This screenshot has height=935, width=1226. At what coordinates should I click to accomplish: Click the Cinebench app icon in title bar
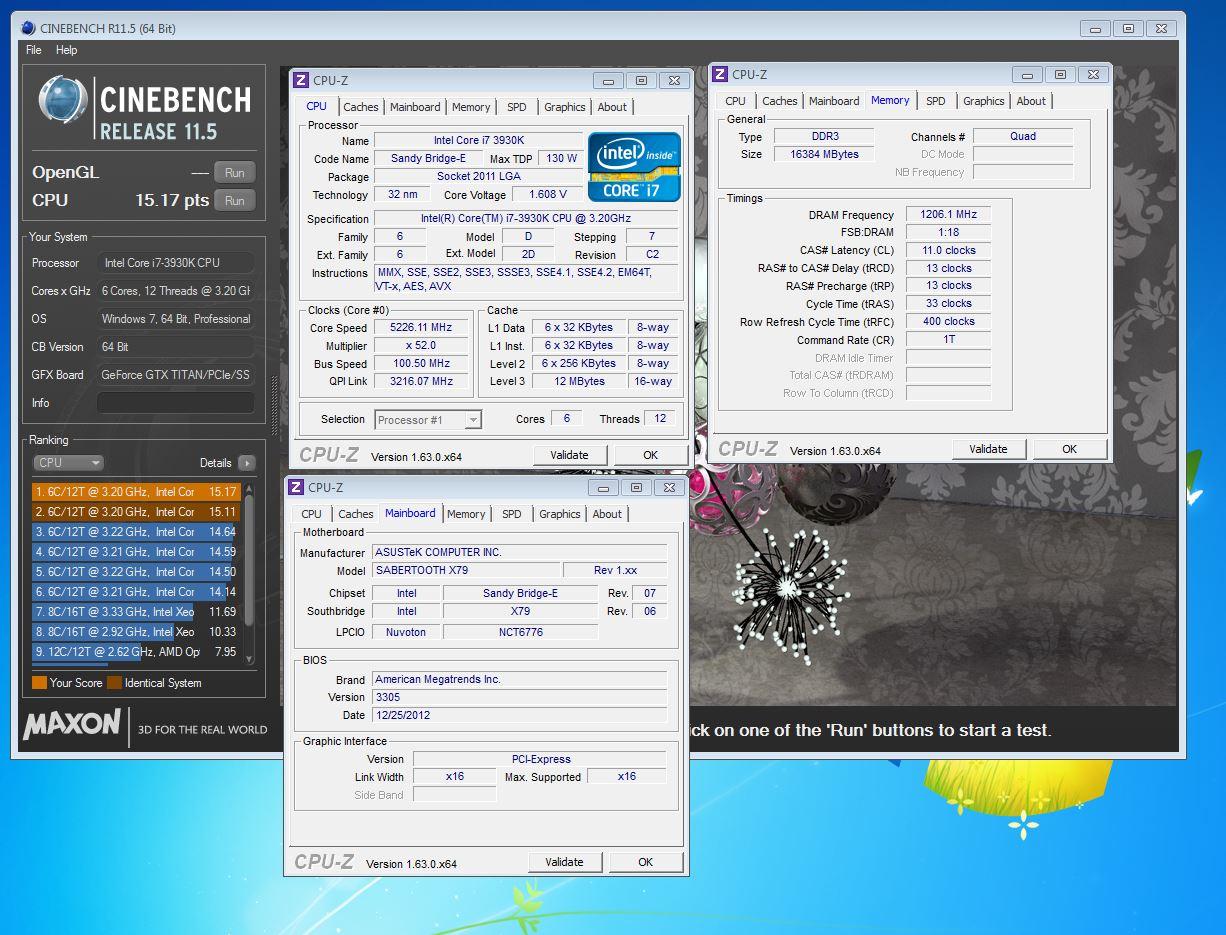click(27, 28)
